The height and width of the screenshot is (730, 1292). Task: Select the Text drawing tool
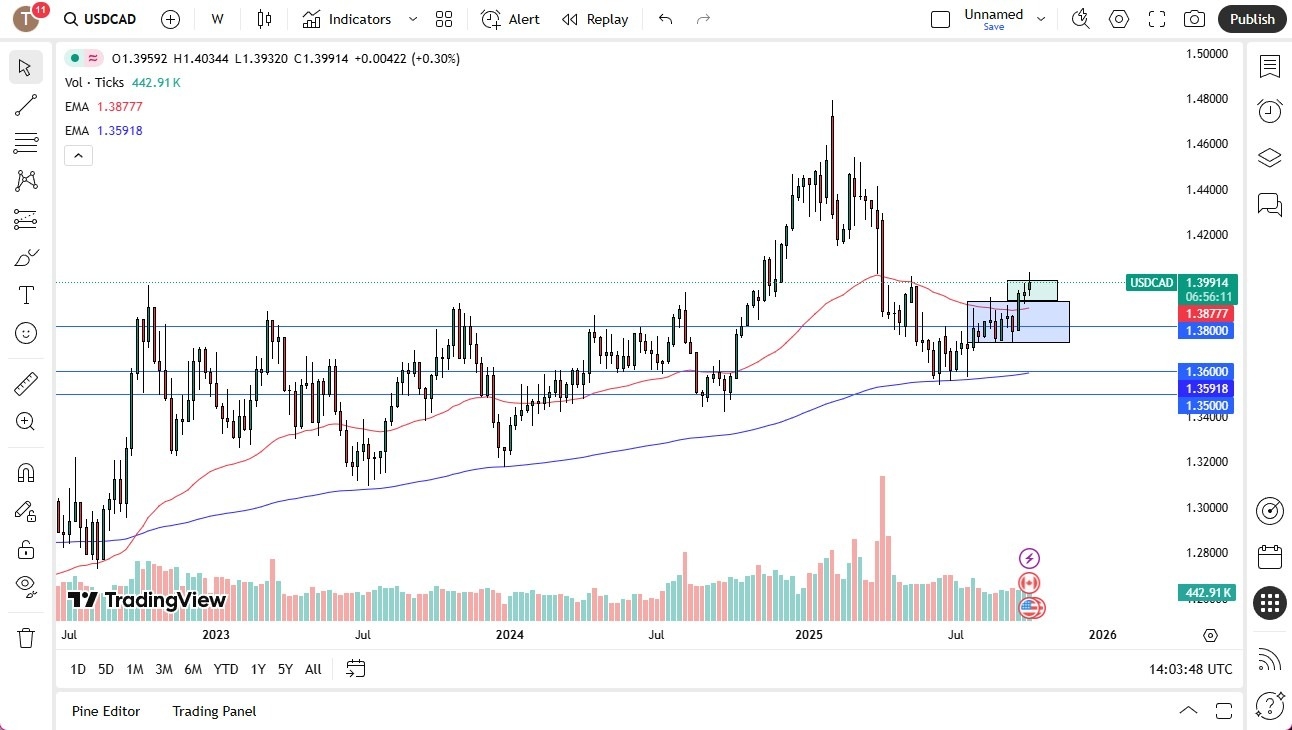[25, 294]
